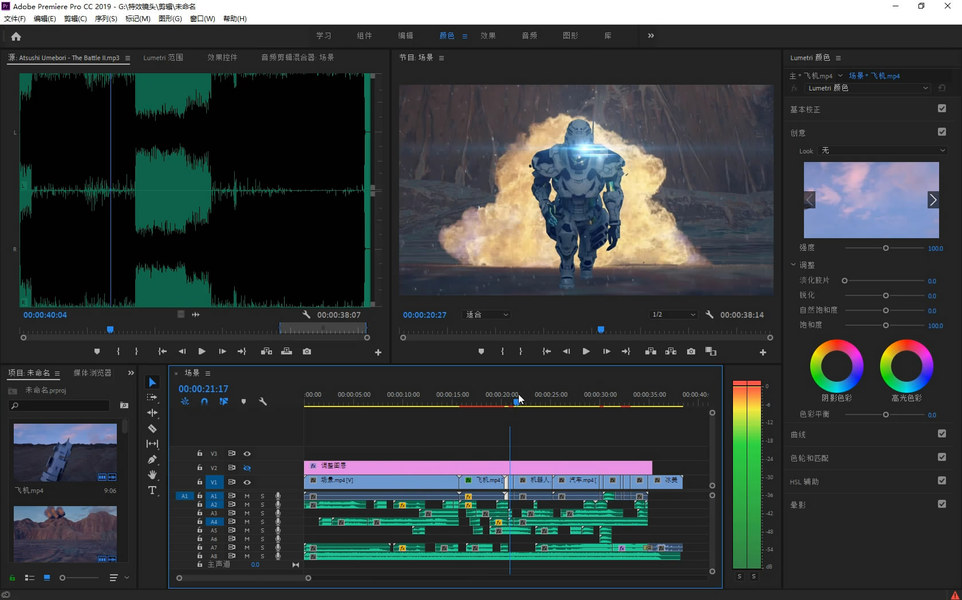The height and width of the screenshot is (600, 962).
Task: Open Source monitor settings wrench
Action: (x=306, y=314)
